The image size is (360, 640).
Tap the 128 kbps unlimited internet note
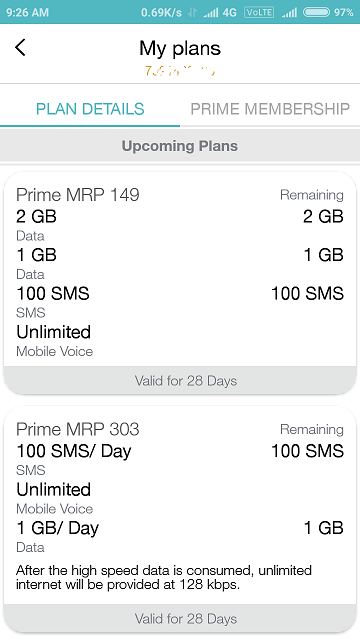click(164, 577)
